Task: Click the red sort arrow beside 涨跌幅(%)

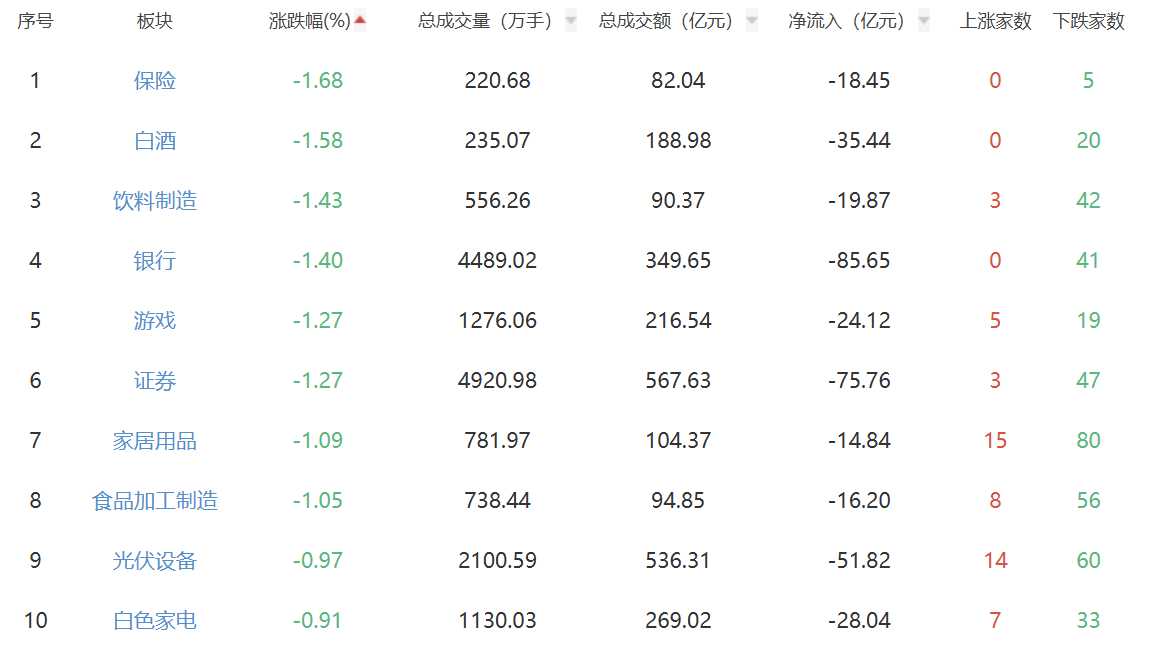Action: coord(360,20)
